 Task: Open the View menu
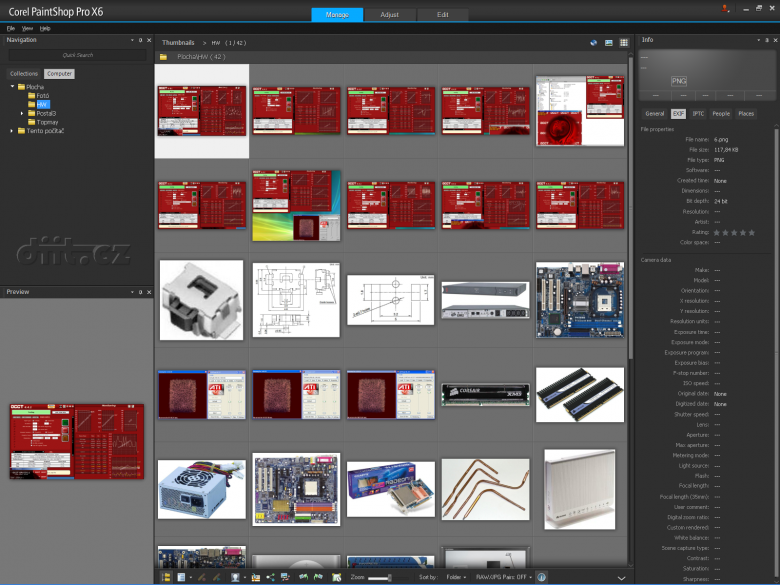click(x=27, y=28)
